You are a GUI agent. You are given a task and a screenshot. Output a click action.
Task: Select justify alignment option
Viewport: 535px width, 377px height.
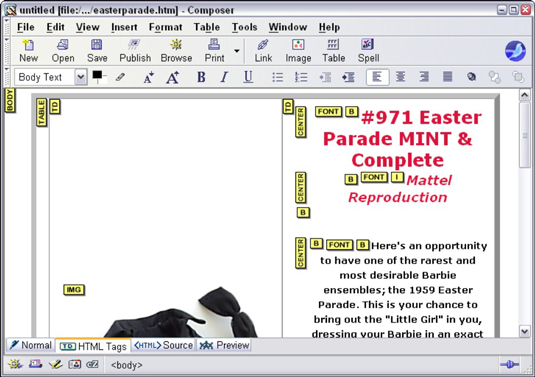tap(447, 77)
